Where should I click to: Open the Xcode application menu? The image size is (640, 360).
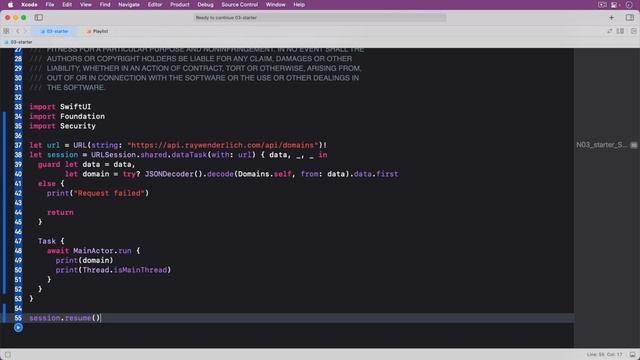[x=29, y=4]
